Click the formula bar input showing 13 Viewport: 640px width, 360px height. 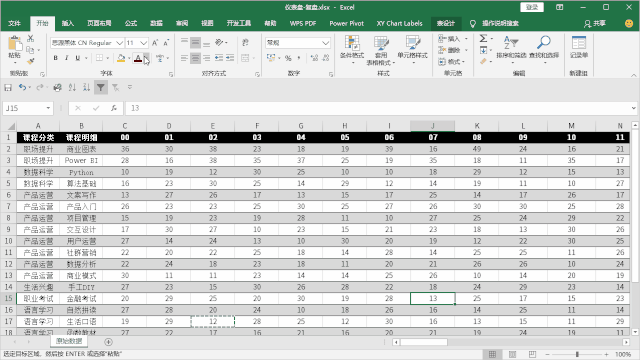[x=380, y=108]
